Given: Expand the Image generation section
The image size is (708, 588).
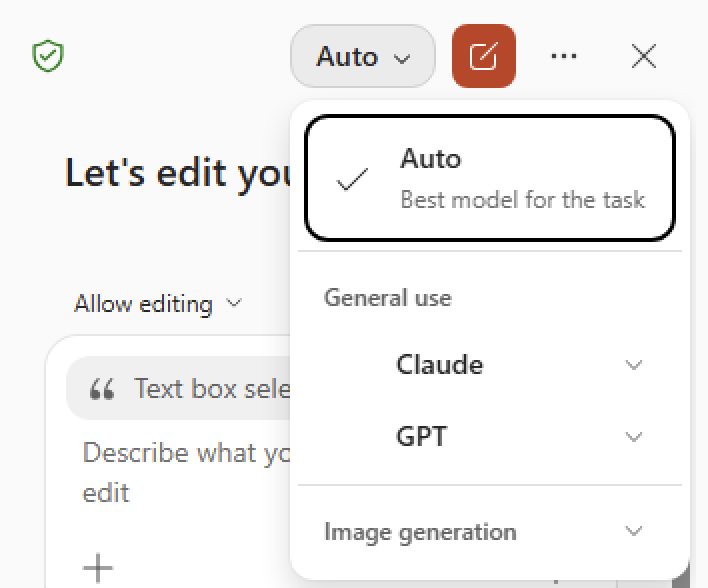Looking at the screenshot, I should [x=490, y=532].
